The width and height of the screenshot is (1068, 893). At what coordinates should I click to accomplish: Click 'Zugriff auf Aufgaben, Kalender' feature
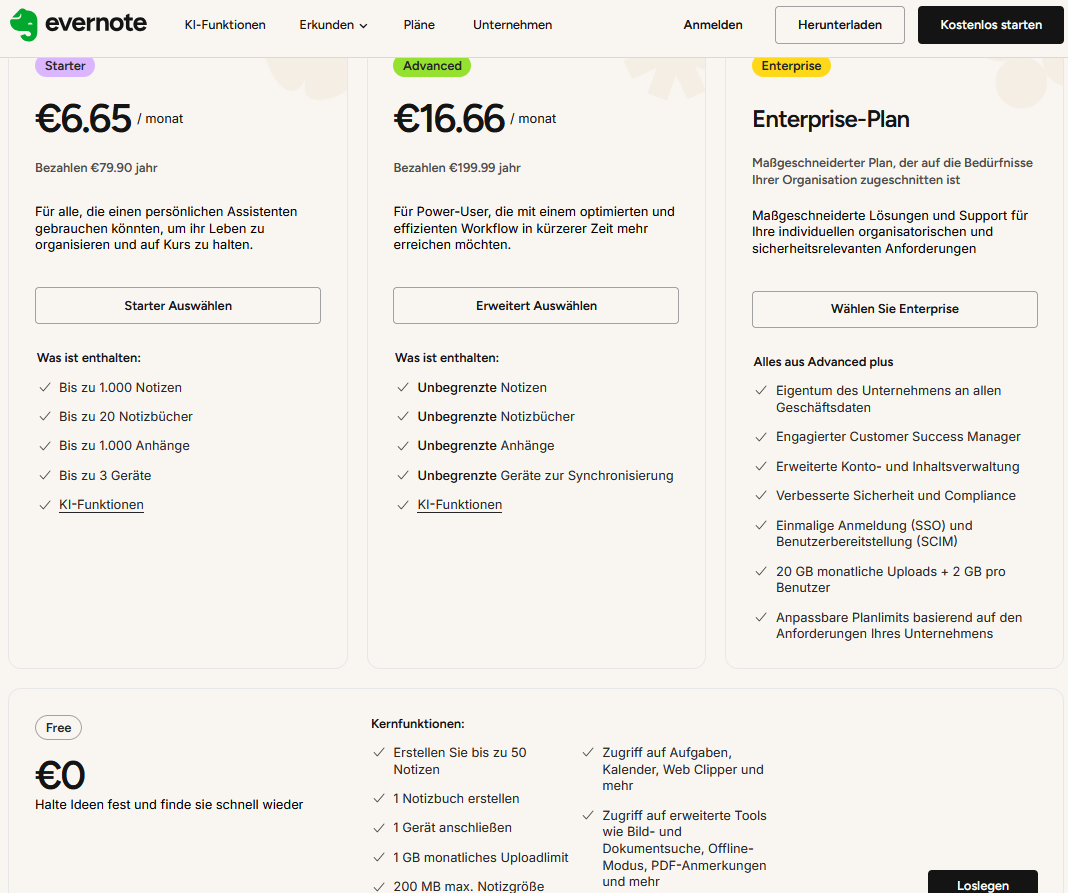(x=682, y=769)
